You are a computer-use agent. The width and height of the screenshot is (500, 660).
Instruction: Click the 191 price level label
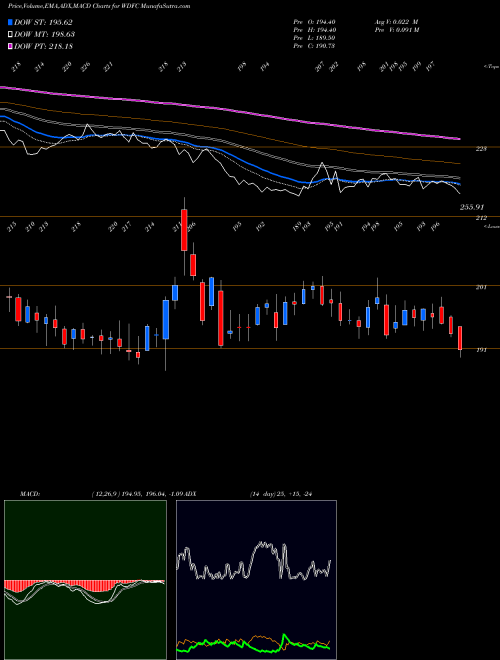click(x=481, y=350)
